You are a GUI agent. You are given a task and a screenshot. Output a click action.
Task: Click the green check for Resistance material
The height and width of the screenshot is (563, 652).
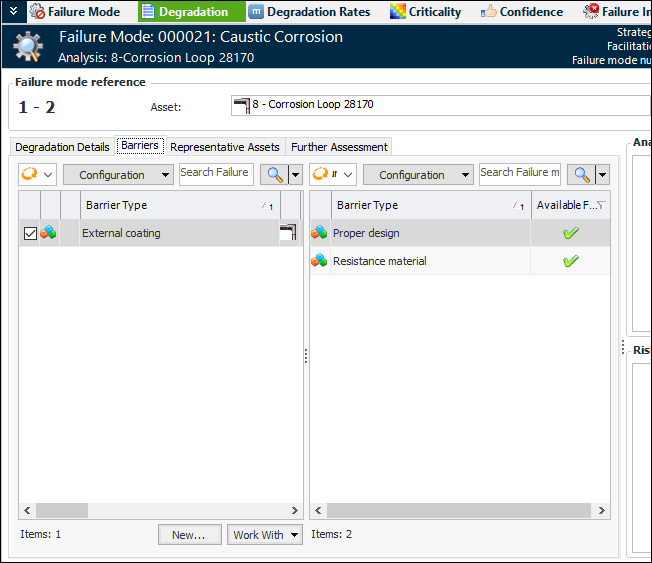570,261
